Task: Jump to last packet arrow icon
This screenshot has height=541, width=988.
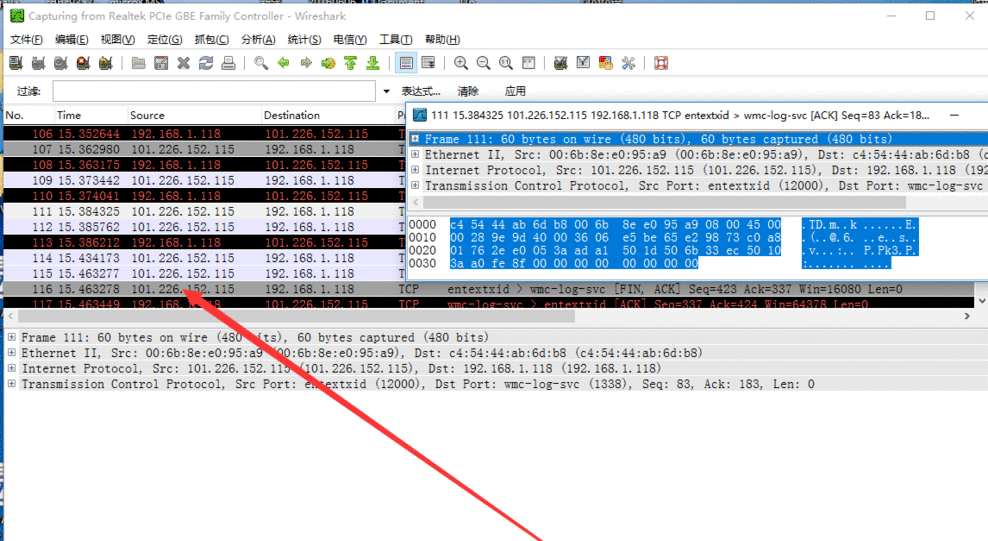Action: tap(373, 63)
